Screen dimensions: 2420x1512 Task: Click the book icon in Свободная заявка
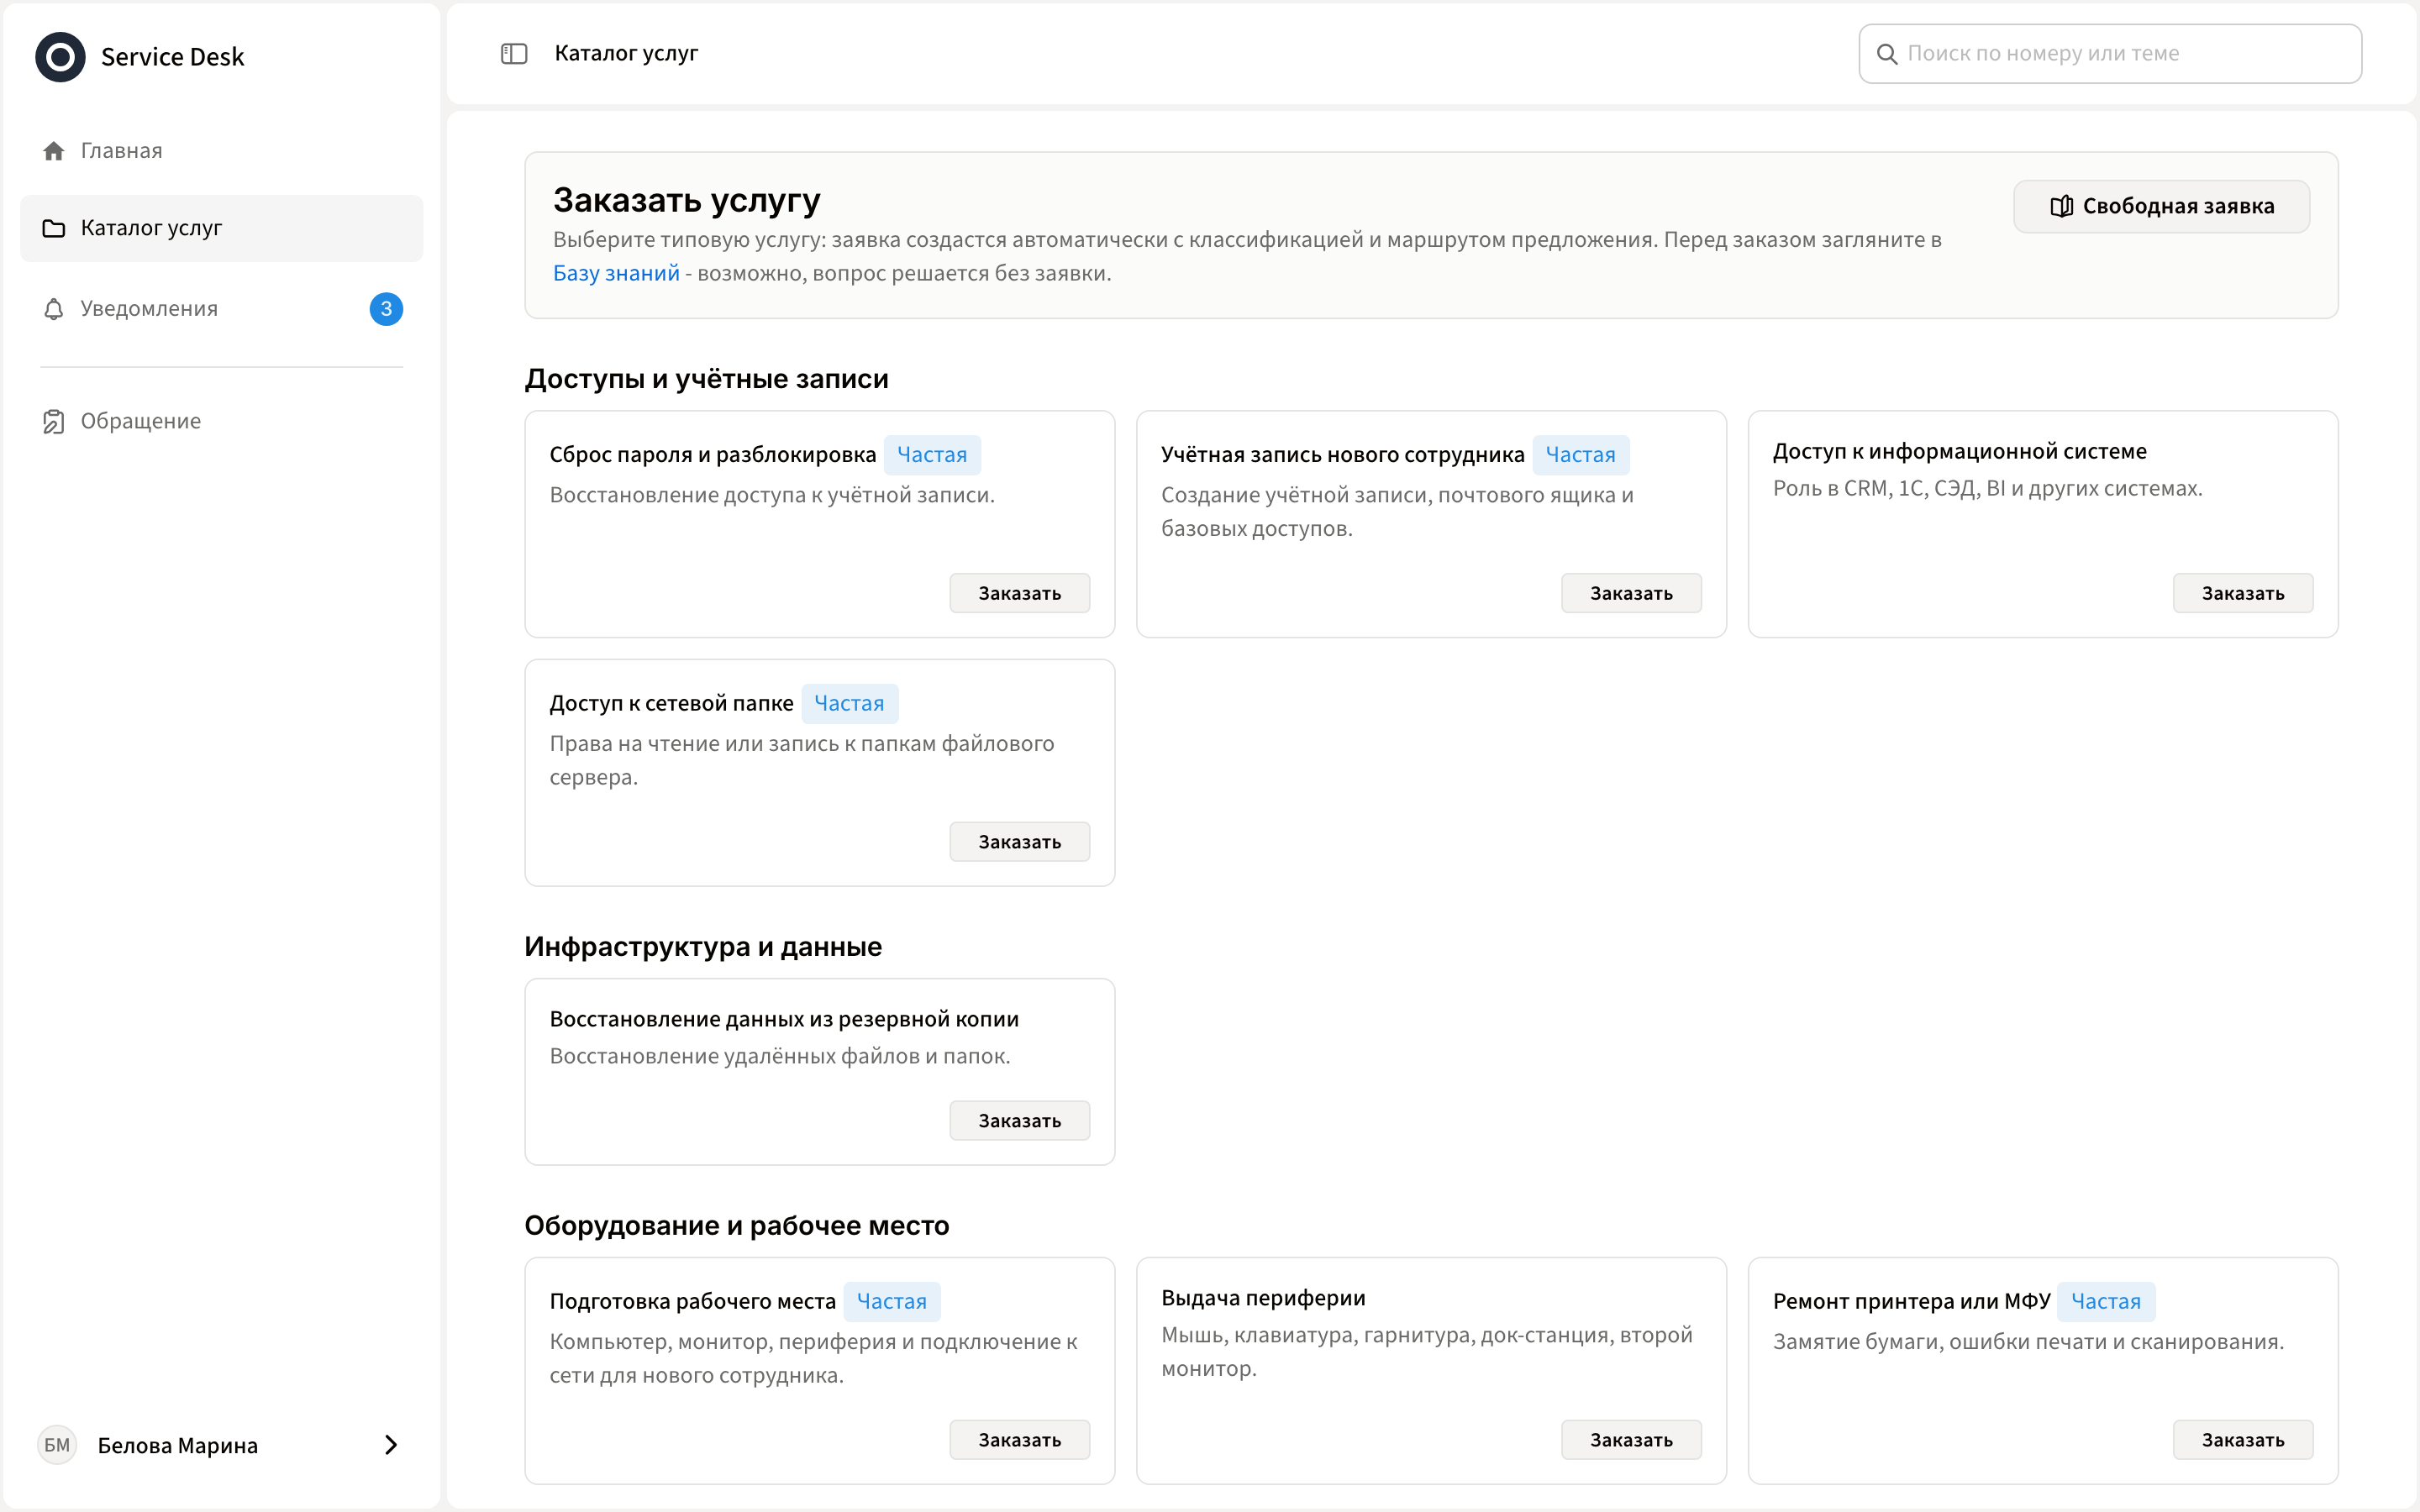2061,207
